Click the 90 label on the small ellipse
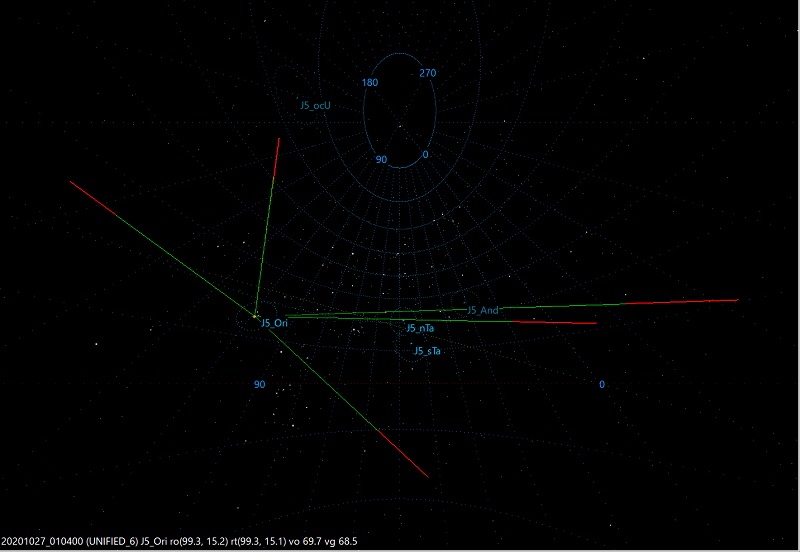The width and height of the screenshot is (800, 552). tap(381, 159)
